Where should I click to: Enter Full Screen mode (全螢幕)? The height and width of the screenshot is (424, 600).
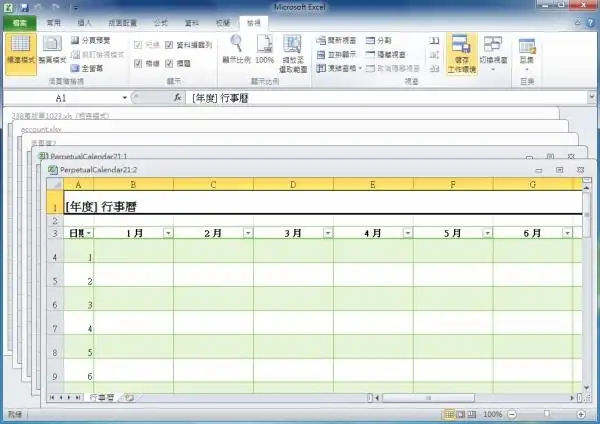click(x=87, y=68)
